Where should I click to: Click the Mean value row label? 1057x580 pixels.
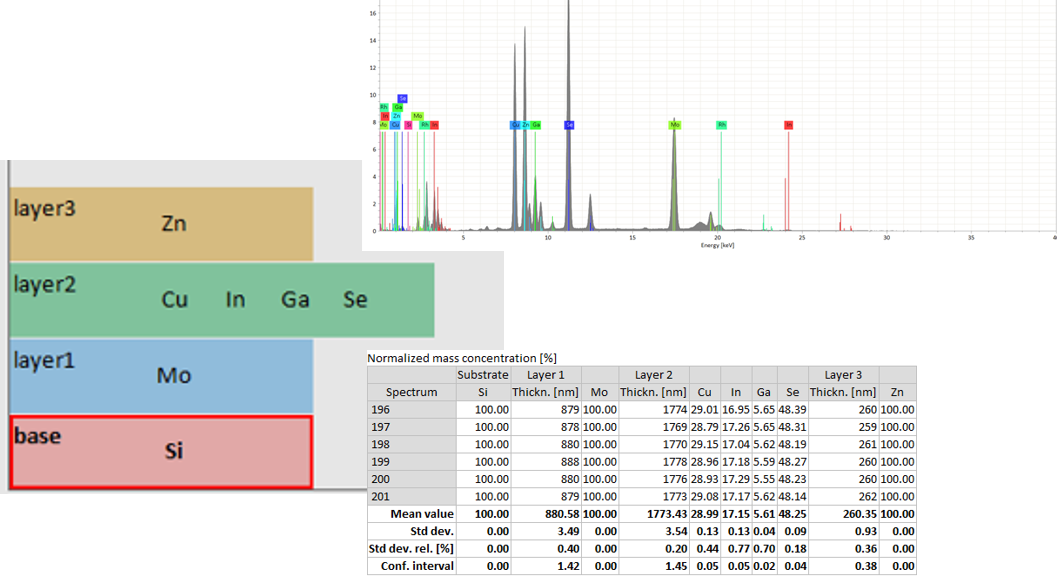[420, 514]
